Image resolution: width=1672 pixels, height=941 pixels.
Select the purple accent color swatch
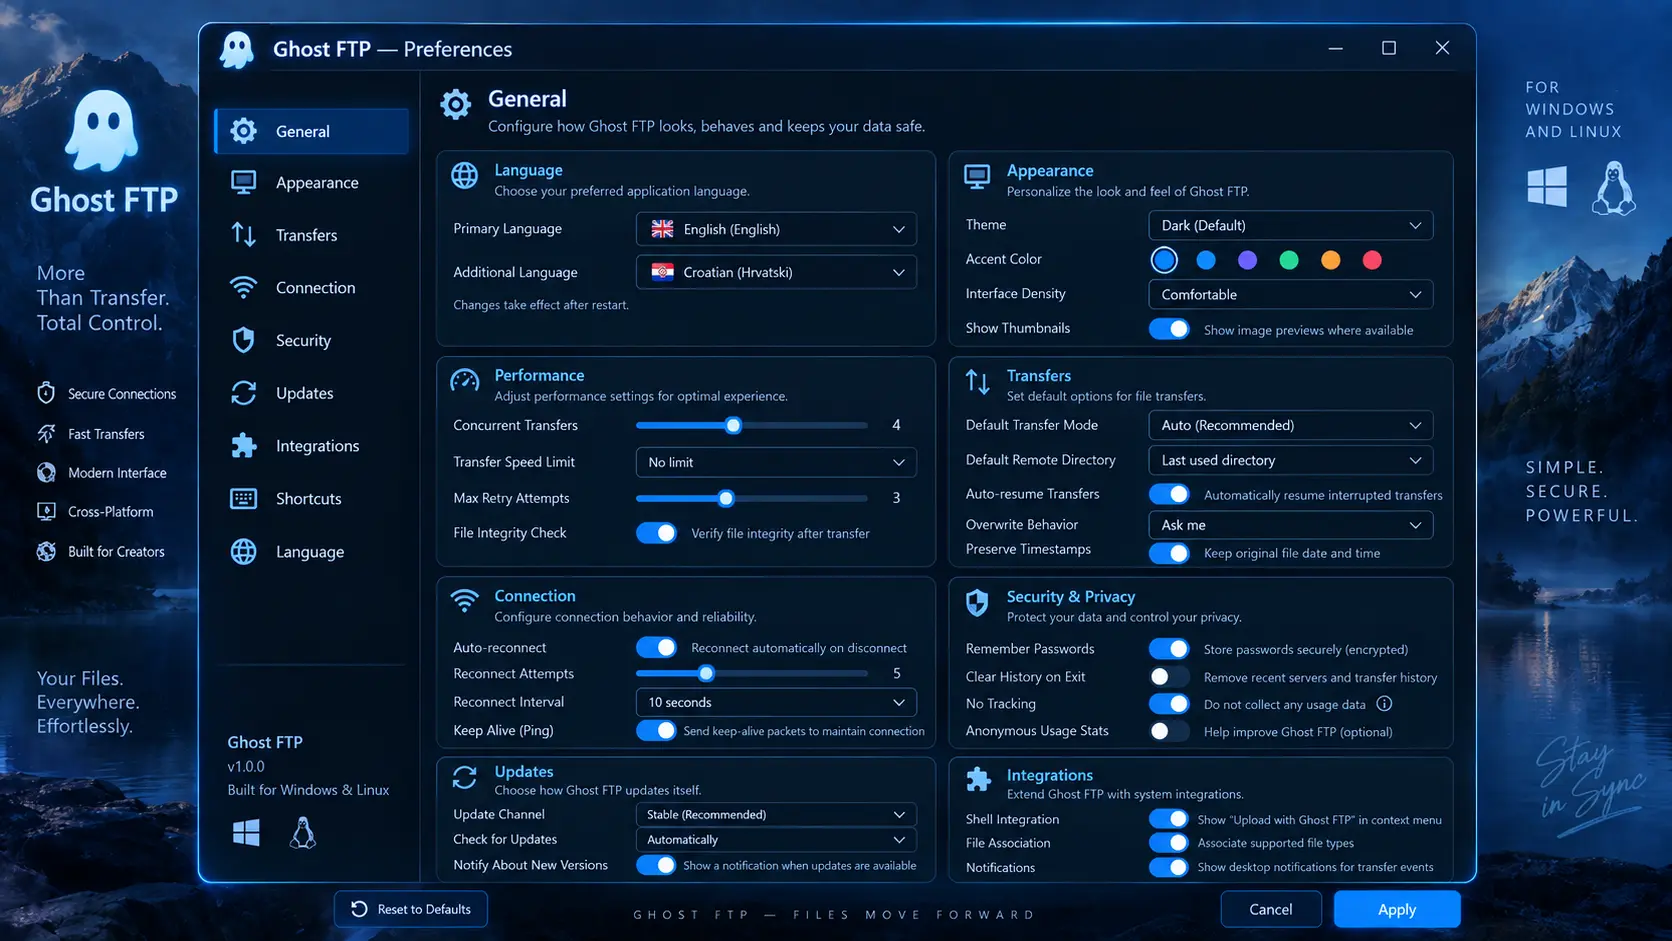1247,260
